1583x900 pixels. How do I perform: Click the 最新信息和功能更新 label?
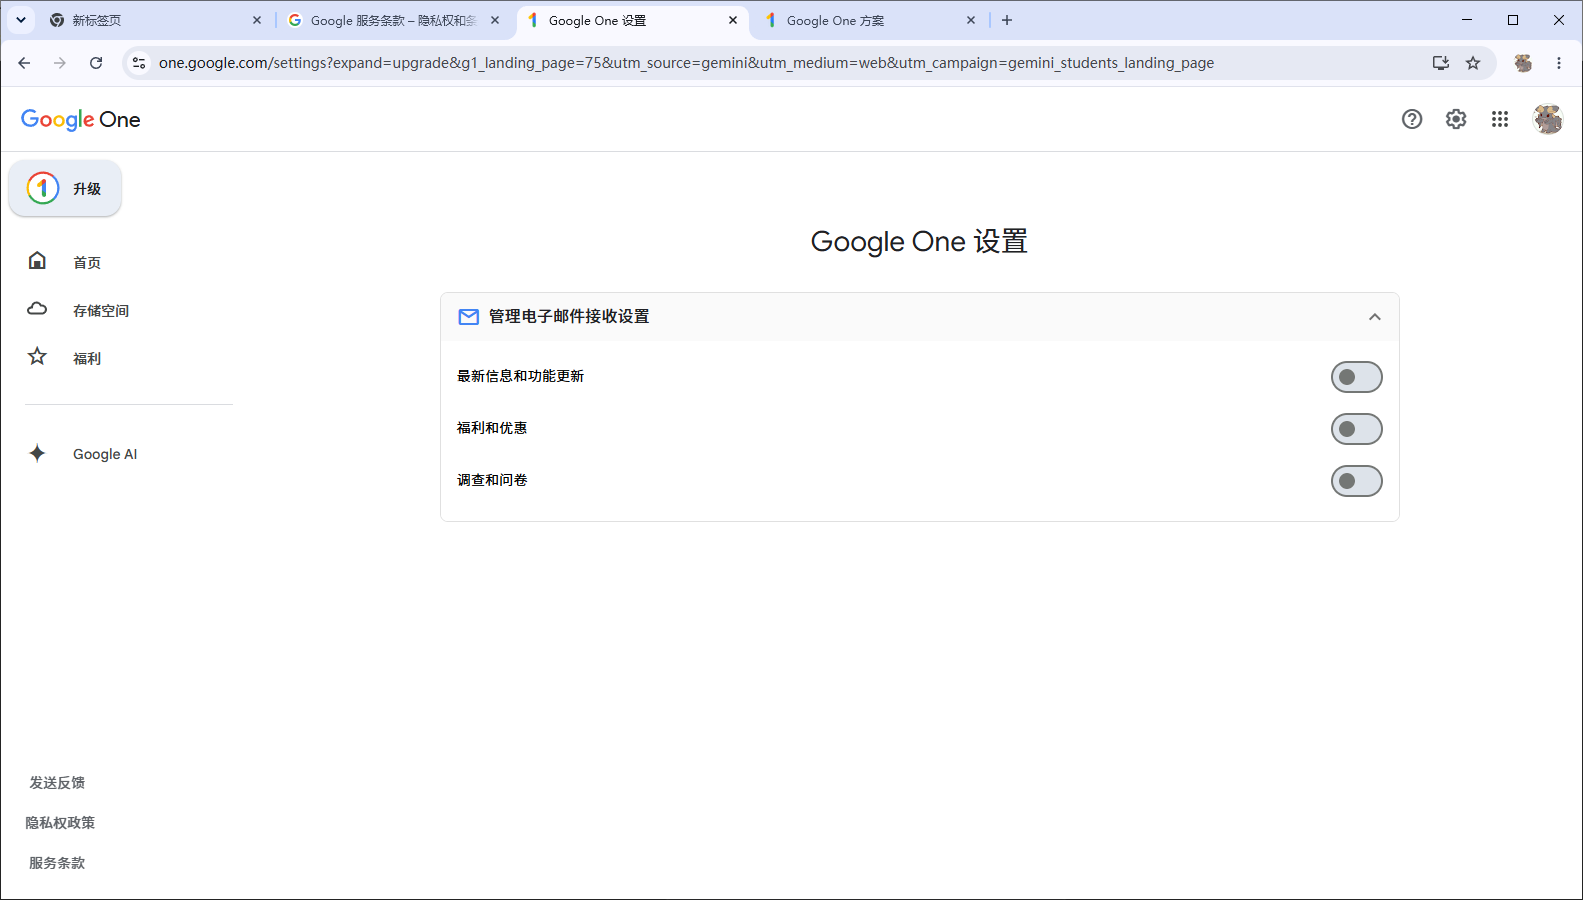(520, 376)
